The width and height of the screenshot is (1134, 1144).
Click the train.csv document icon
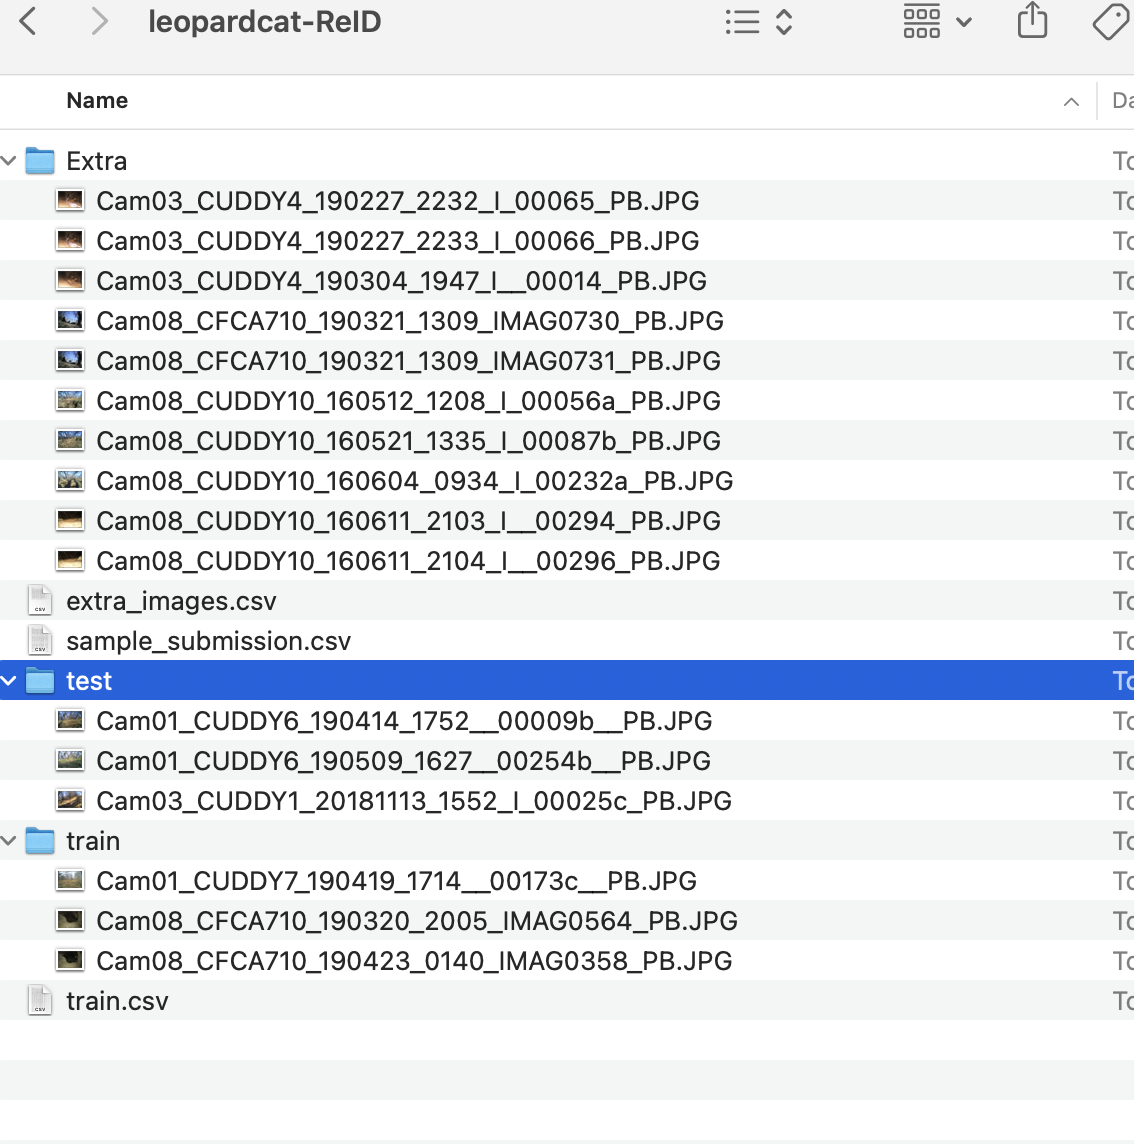click(39, 1000)
